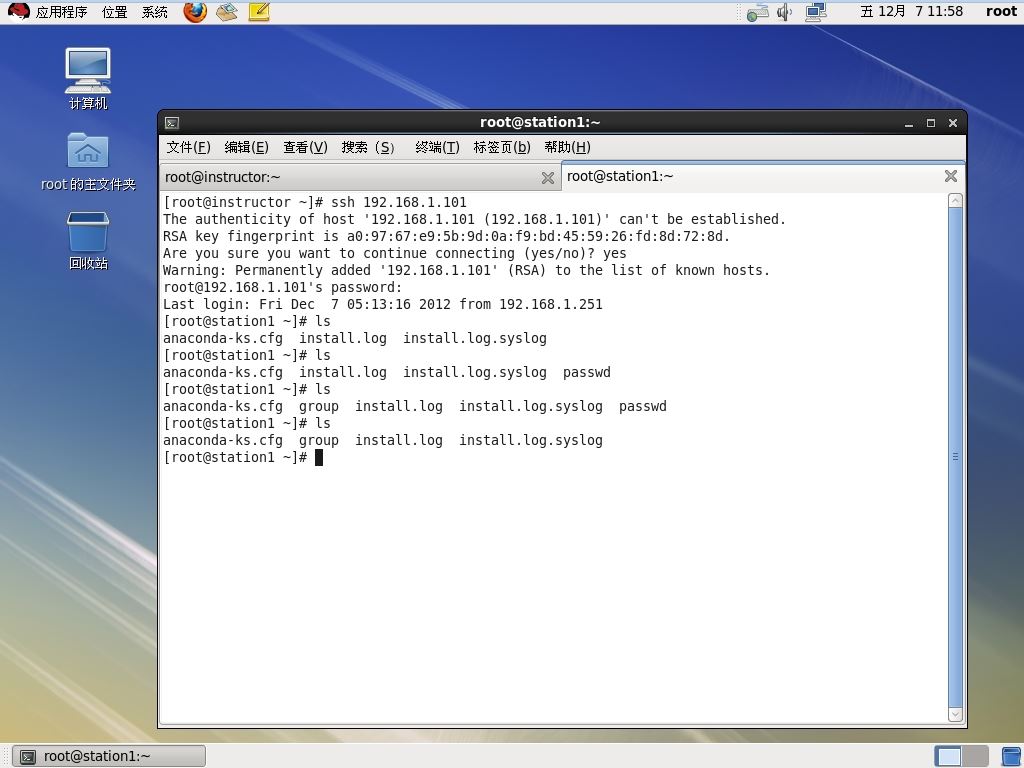The height and width of the screenshot is (768, 1024).
Task: Click the 'ssh 192.168.1.101' command text
Action: pyautogui.click(x=398, y=202)
